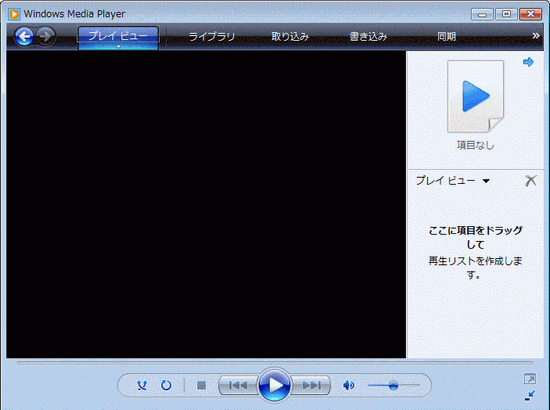Click the greyed forward navigation arrow
The width and height of the screenshot is (550, 410).
point(46,36)
